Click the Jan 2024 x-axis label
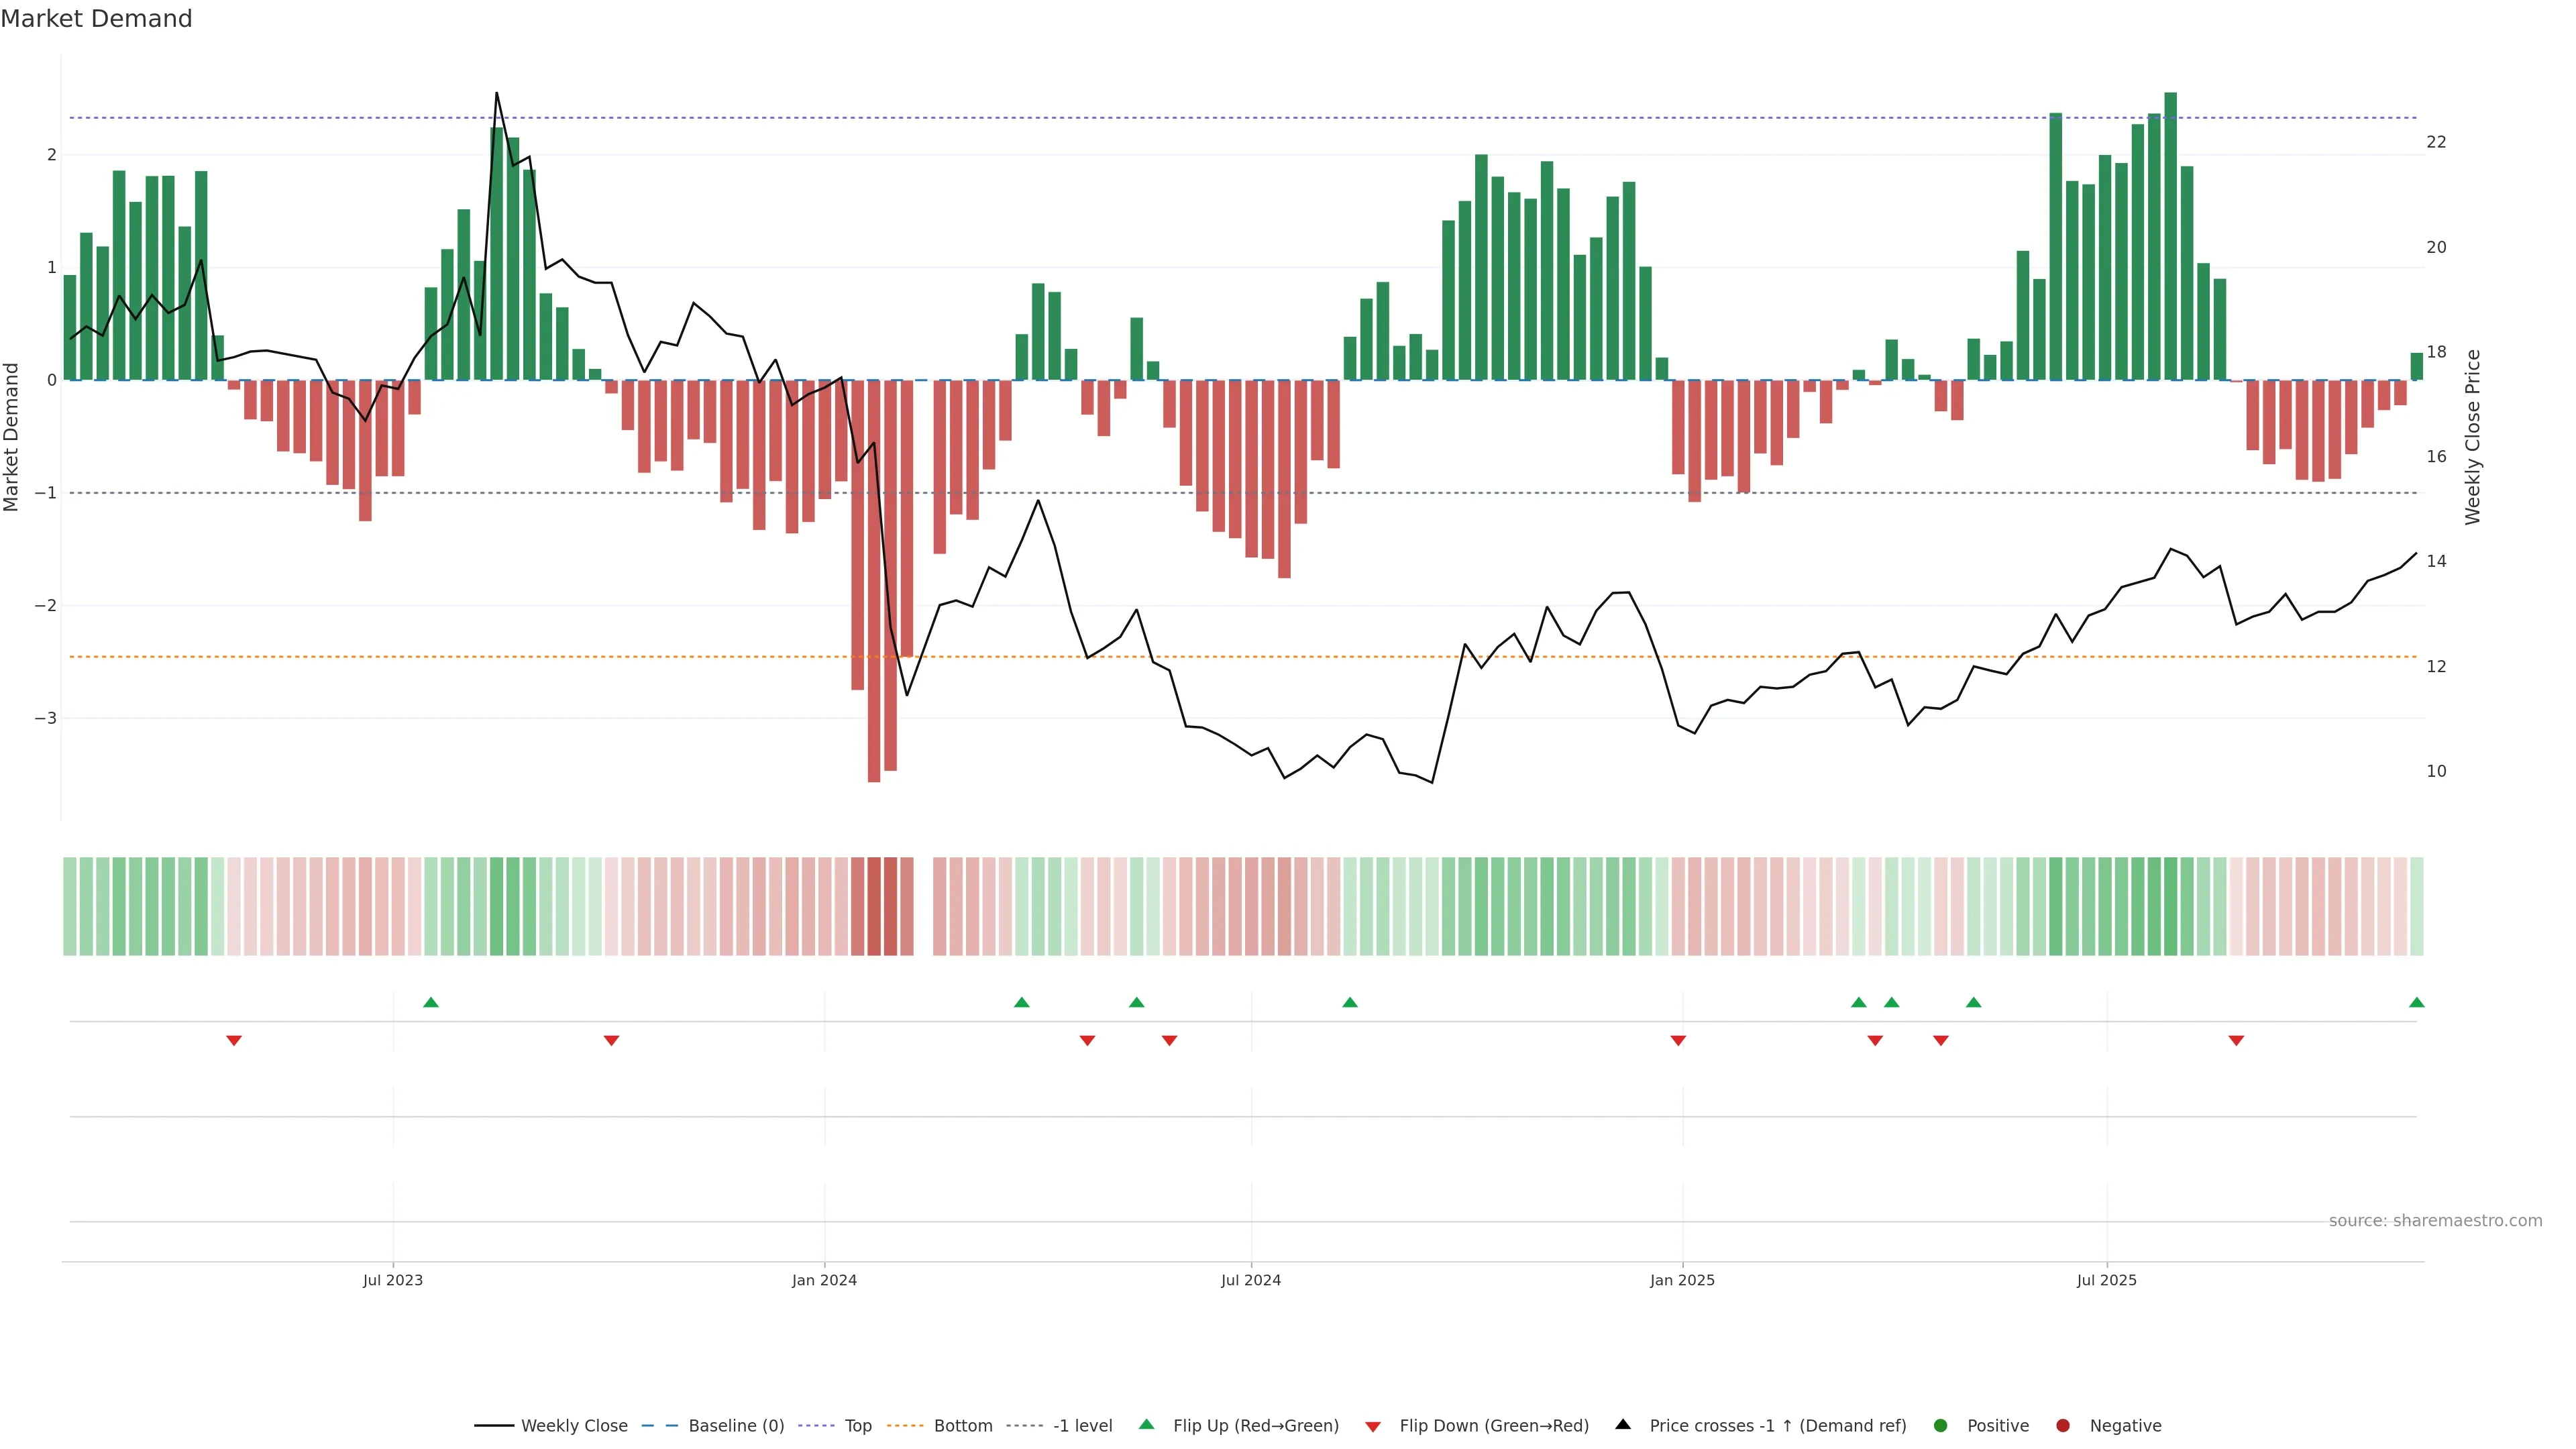 click(824, 1280)
